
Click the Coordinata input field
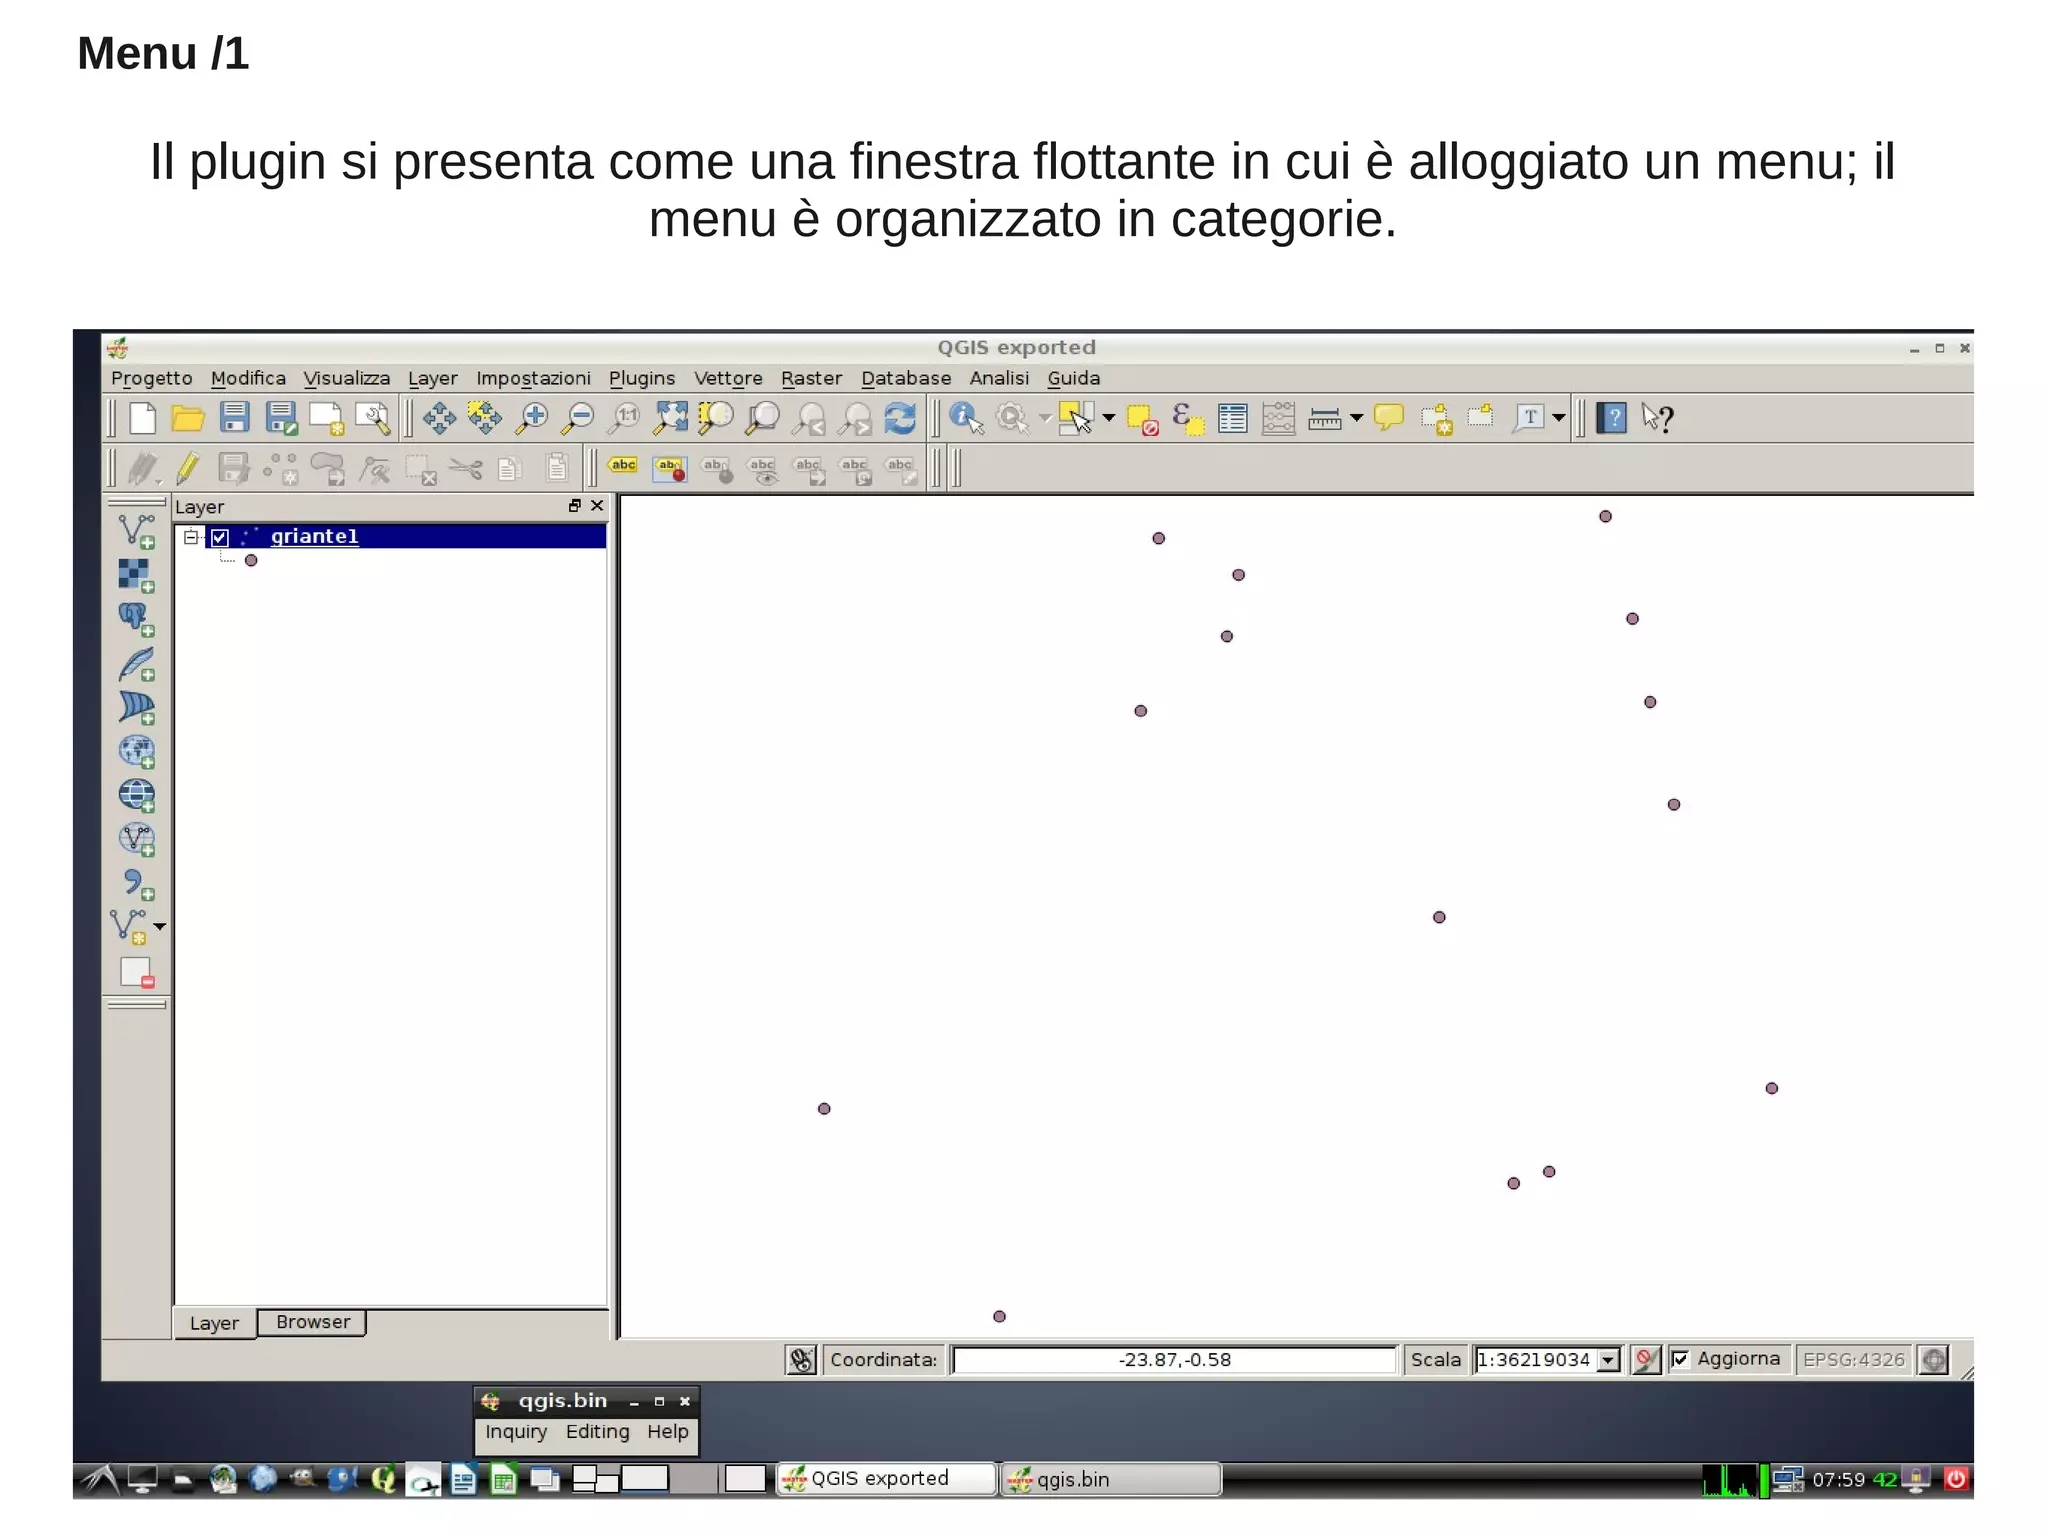click(x=1173, y=1360)
